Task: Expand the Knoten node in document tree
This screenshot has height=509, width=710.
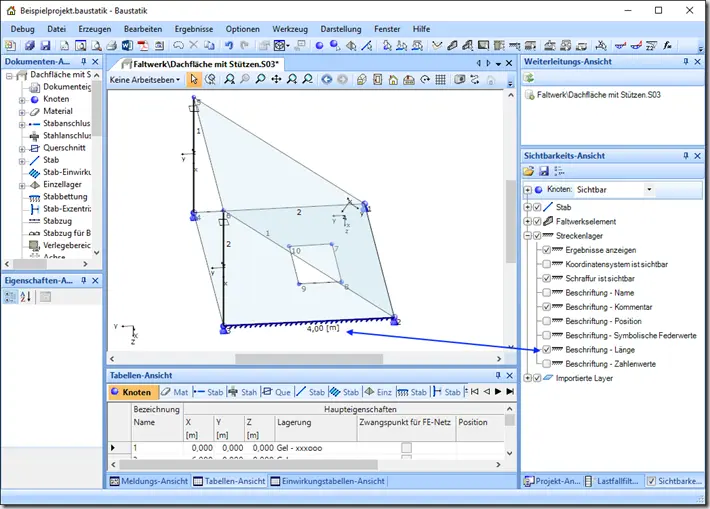Action: coord(22,100)
